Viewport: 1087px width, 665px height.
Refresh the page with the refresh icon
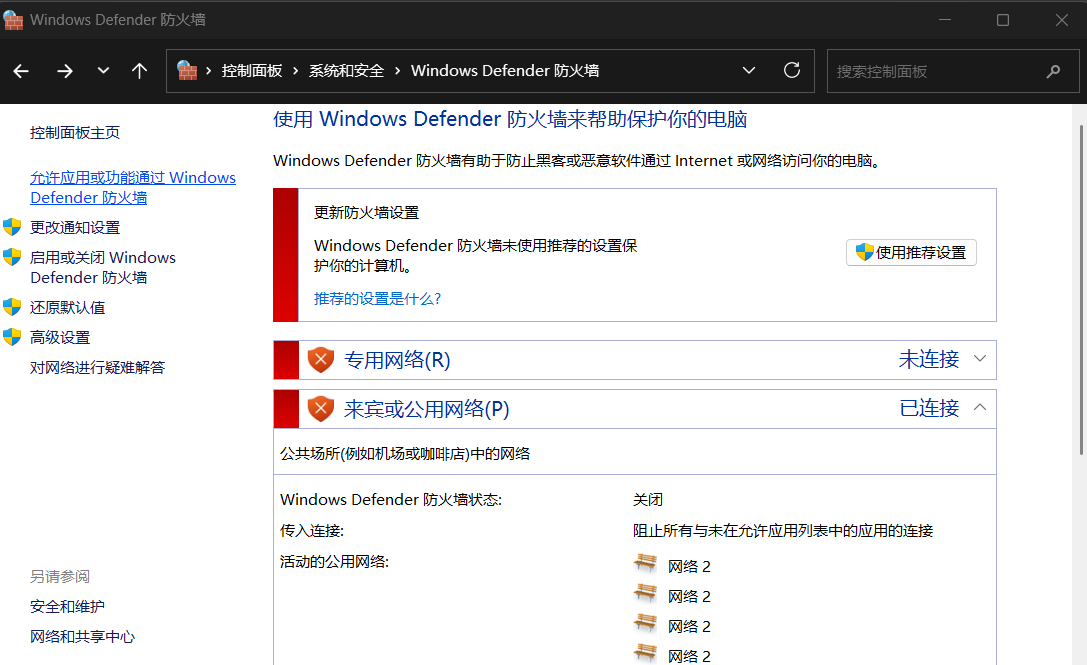[792, 70]
